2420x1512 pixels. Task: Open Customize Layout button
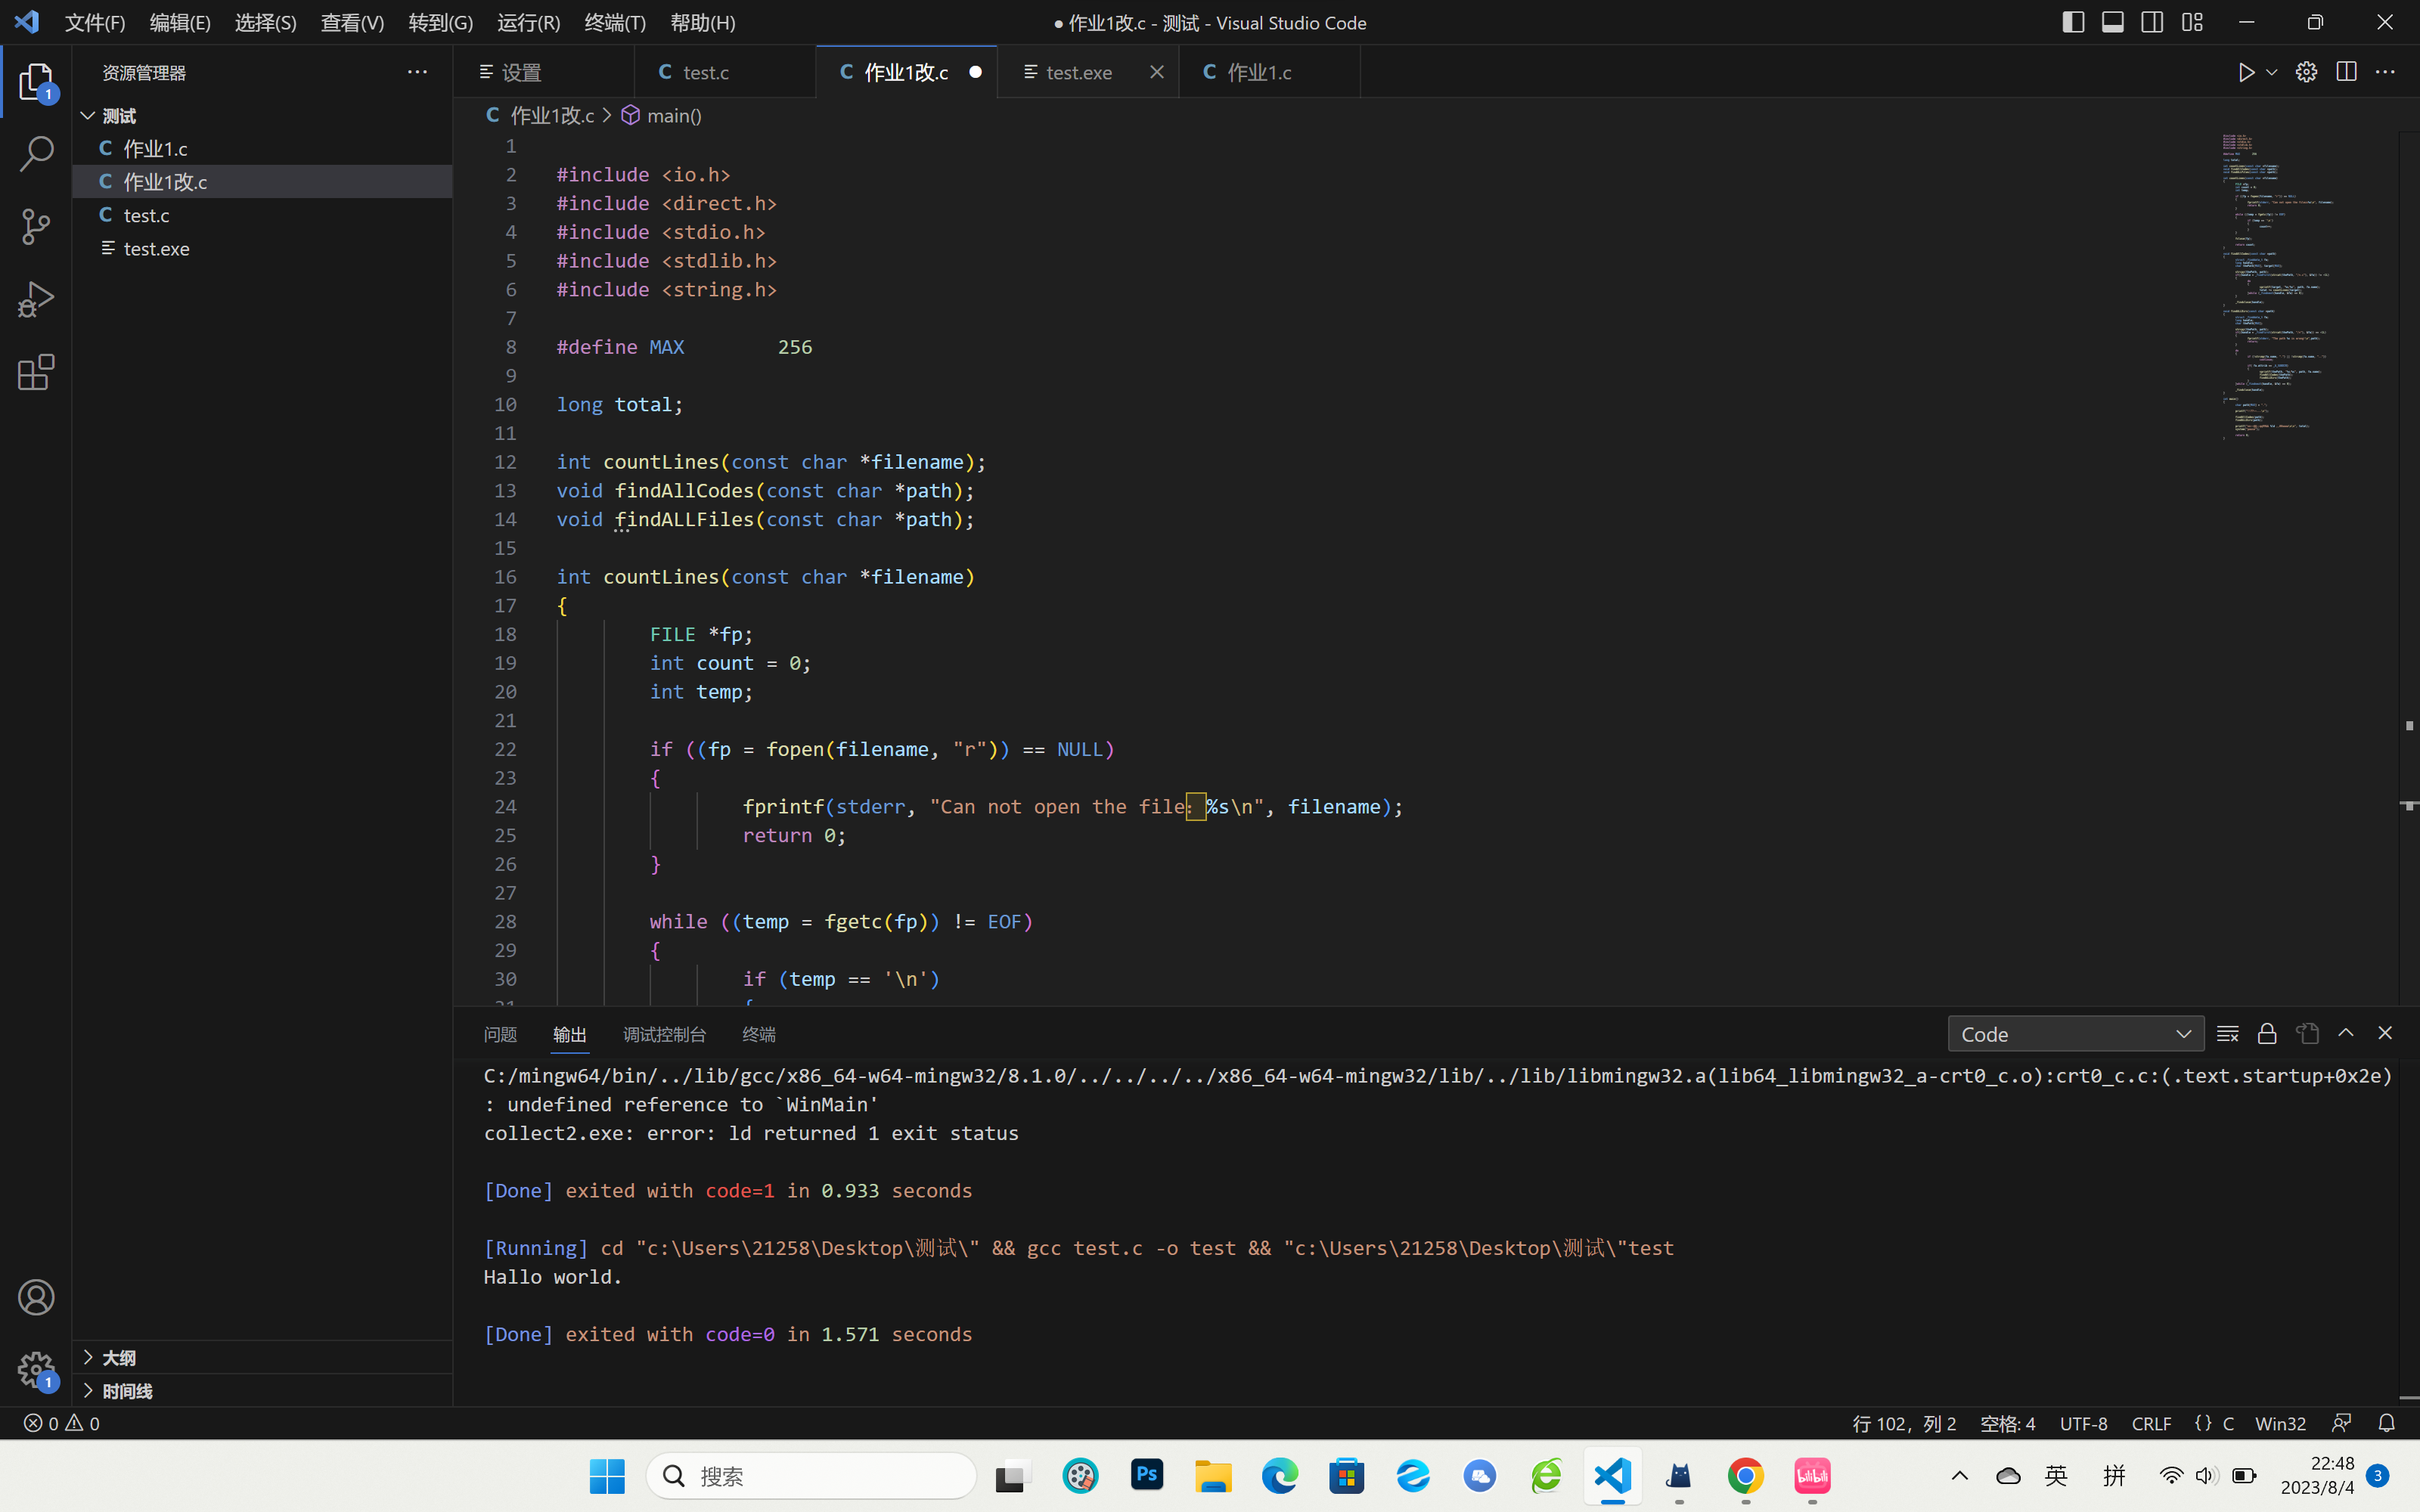(x=2192, y=22)
